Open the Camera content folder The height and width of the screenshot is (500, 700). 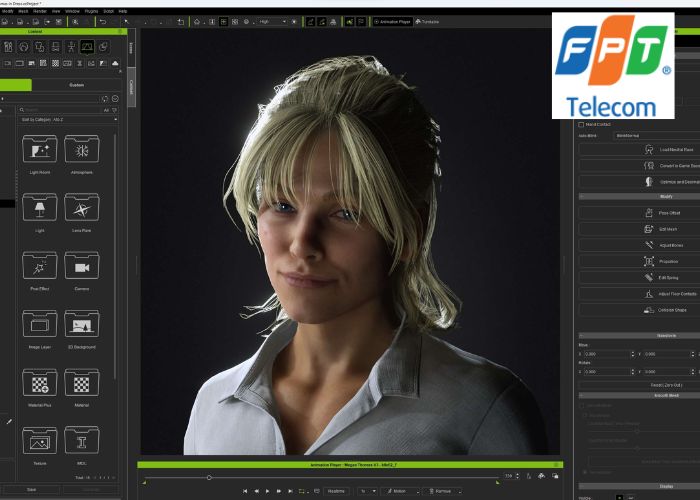pos(82,267)
